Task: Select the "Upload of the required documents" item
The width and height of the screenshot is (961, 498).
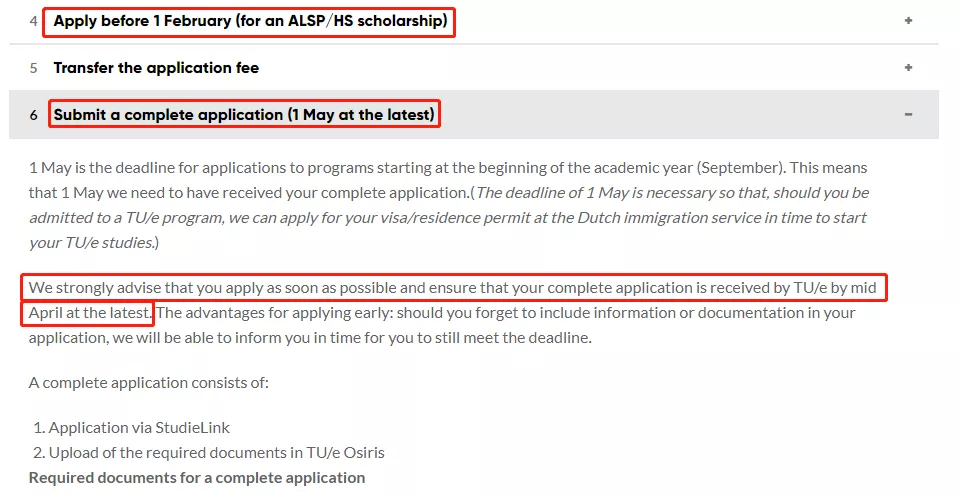Action: (216, 452)
